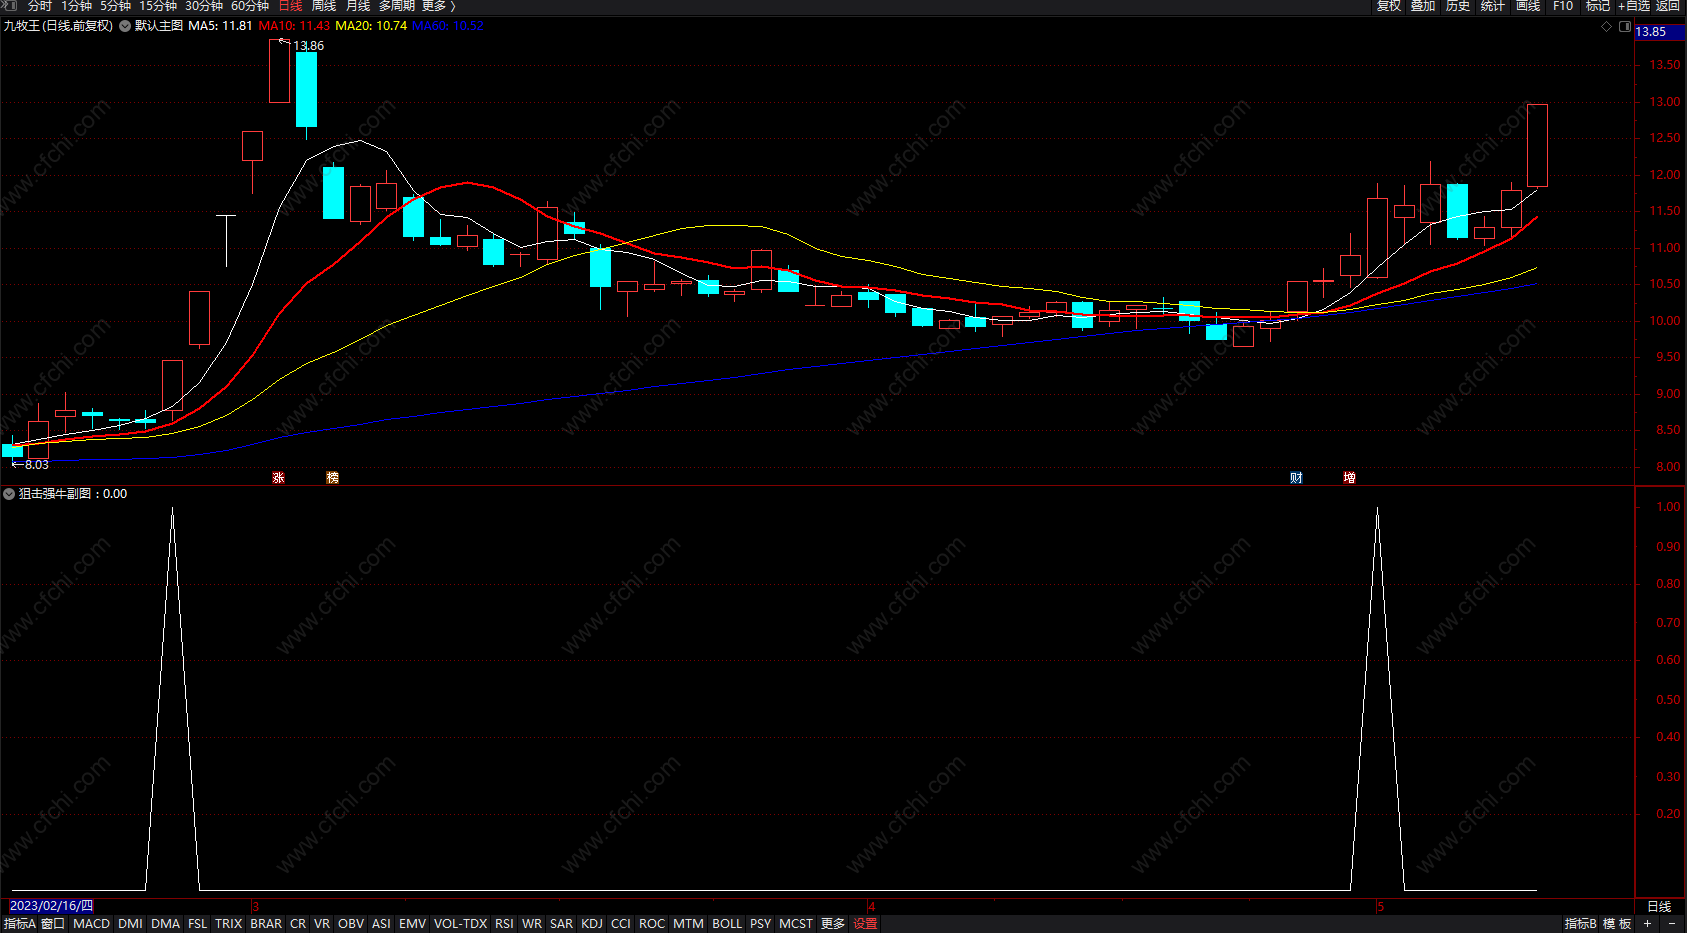Switch to the 5分钟 period

coord(116,6)
